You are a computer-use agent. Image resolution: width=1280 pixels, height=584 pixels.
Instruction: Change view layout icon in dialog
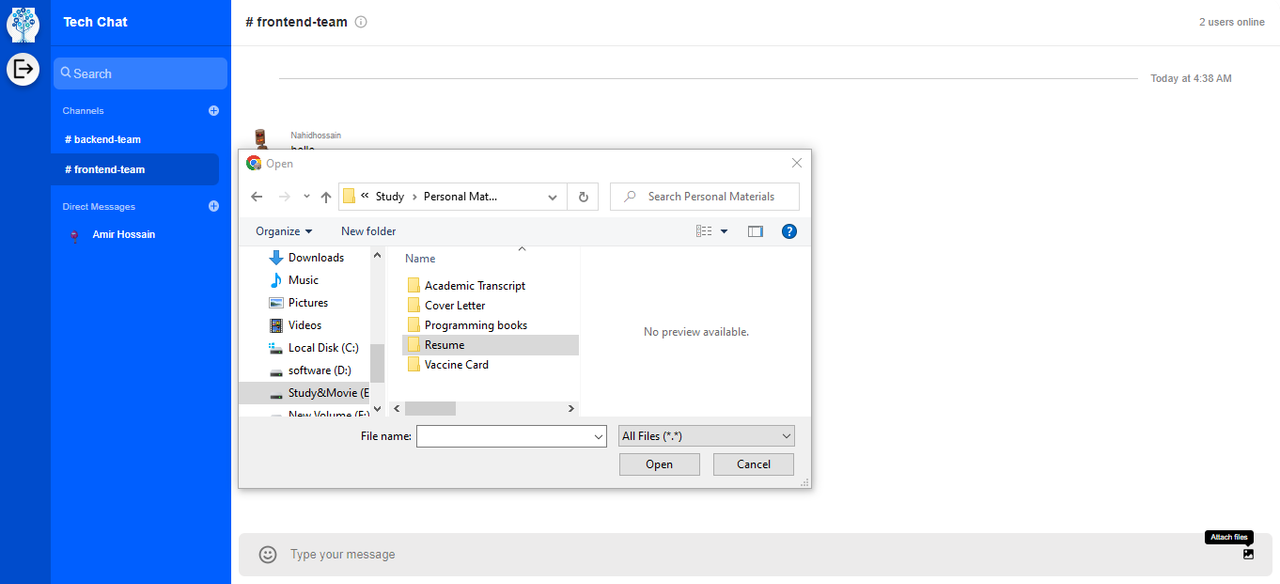pos(704,231)
